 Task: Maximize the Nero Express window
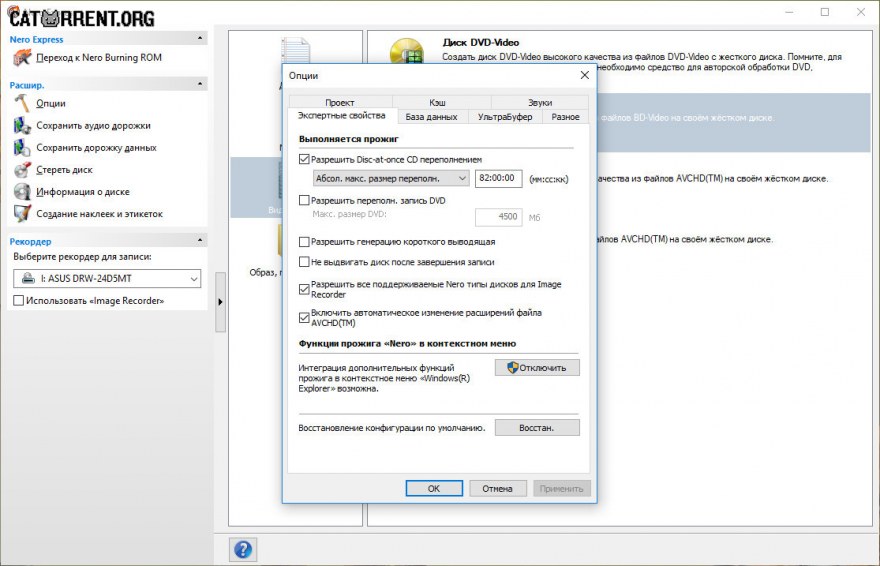(824, 12)
